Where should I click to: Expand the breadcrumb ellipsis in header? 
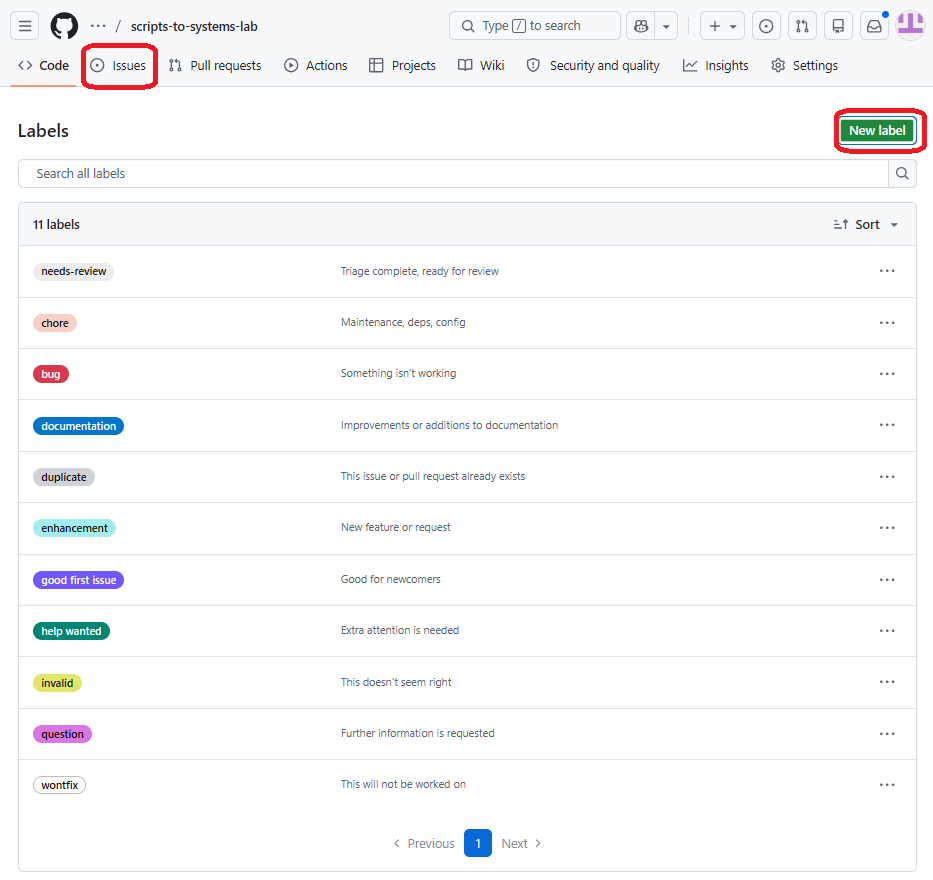[x=98, y=26]
